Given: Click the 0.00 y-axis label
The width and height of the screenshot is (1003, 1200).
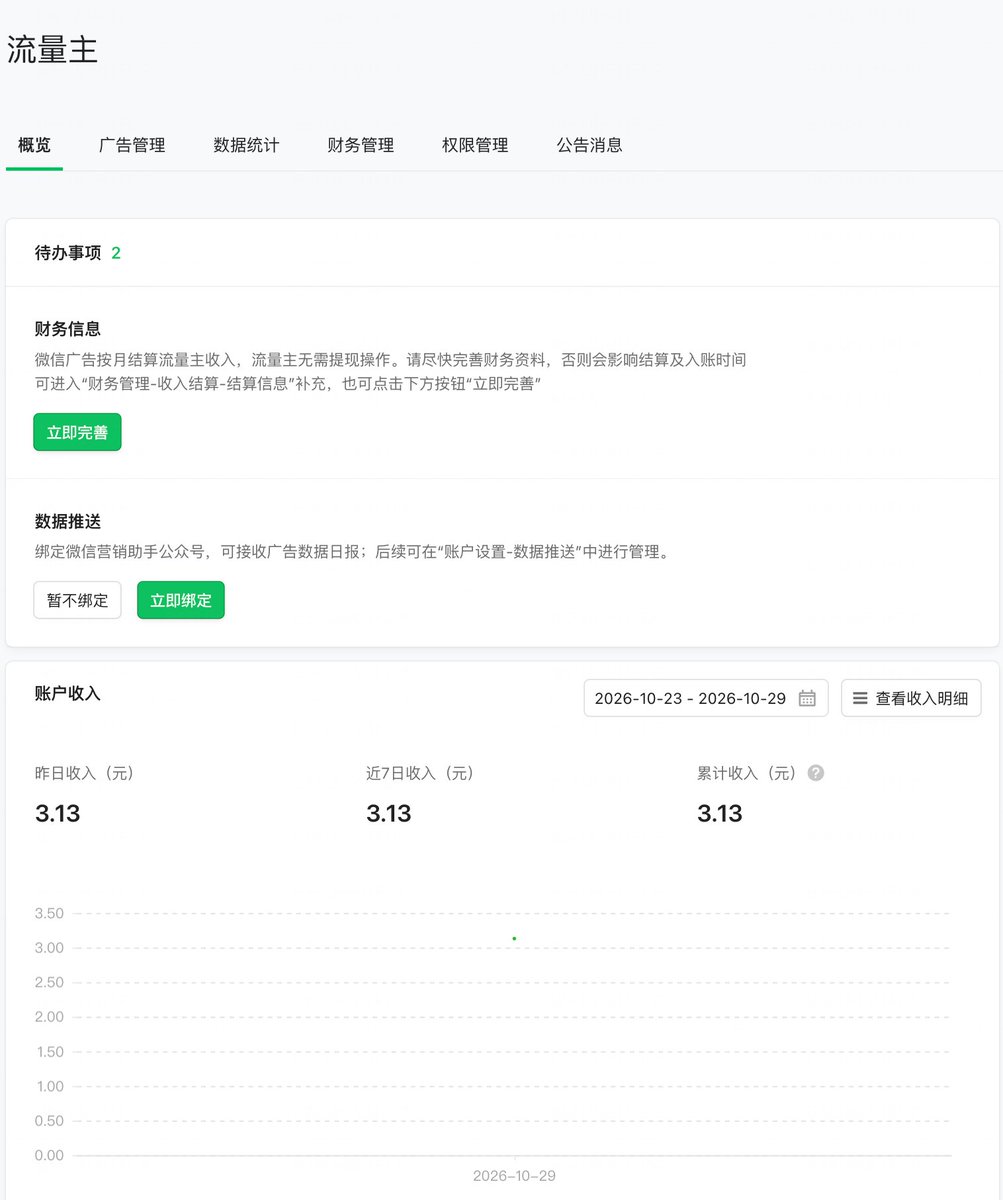Looking at the screenshot, I should coord(49,1155).
